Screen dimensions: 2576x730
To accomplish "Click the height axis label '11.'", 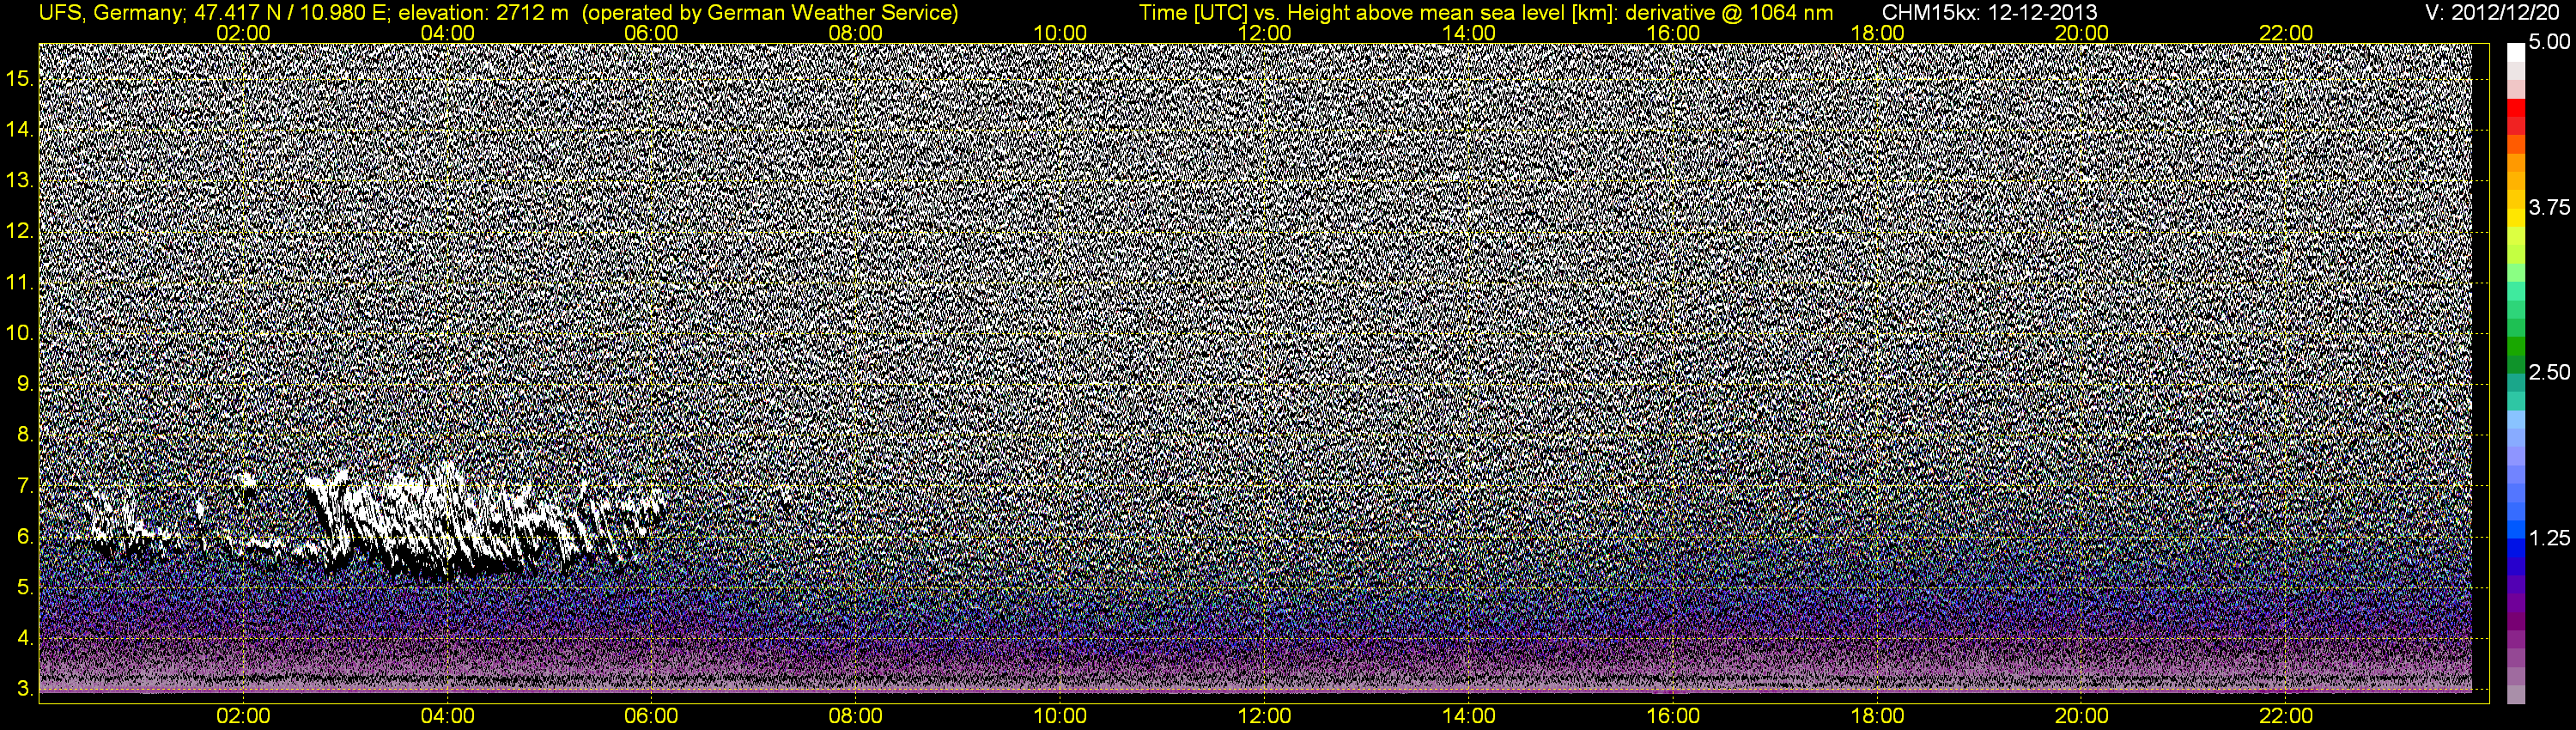I will point(20,283).
